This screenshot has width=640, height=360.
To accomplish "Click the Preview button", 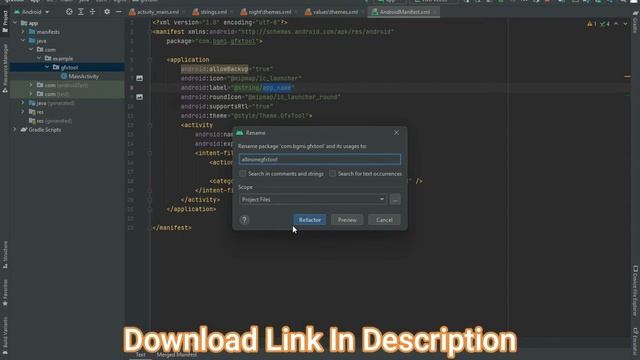I will (x=347, y=220).
